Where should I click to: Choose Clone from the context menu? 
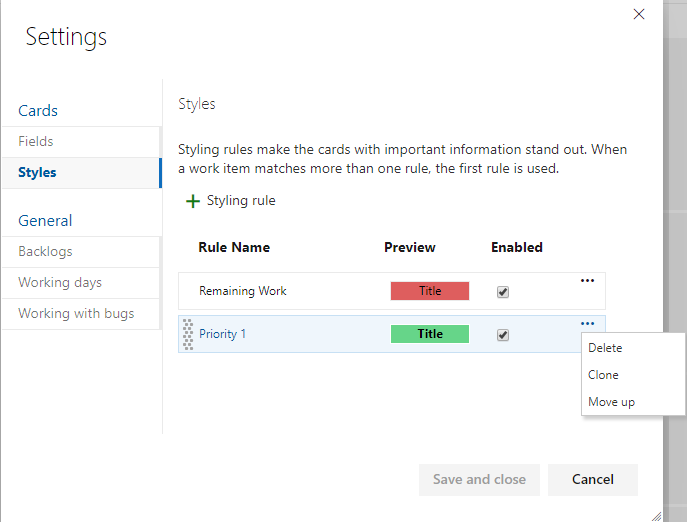click(603, 375)
